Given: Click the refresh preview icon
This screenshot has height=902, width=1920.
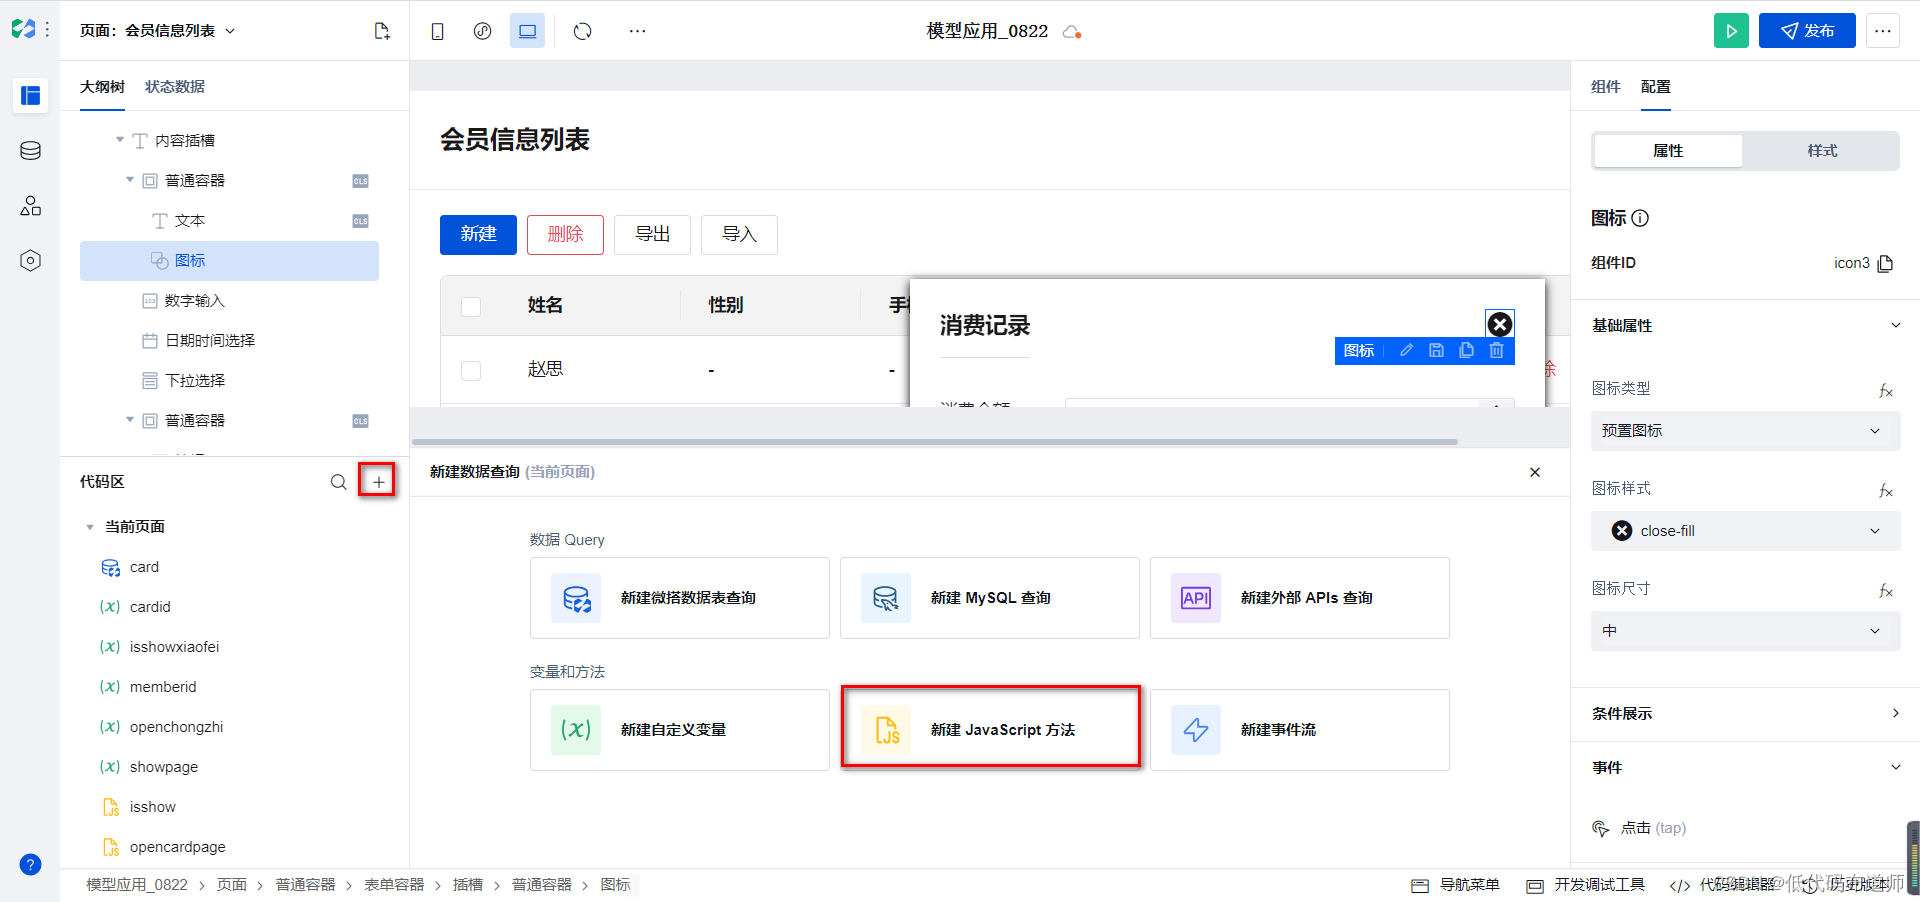Looking at the screenshot, I should (583, 31).
